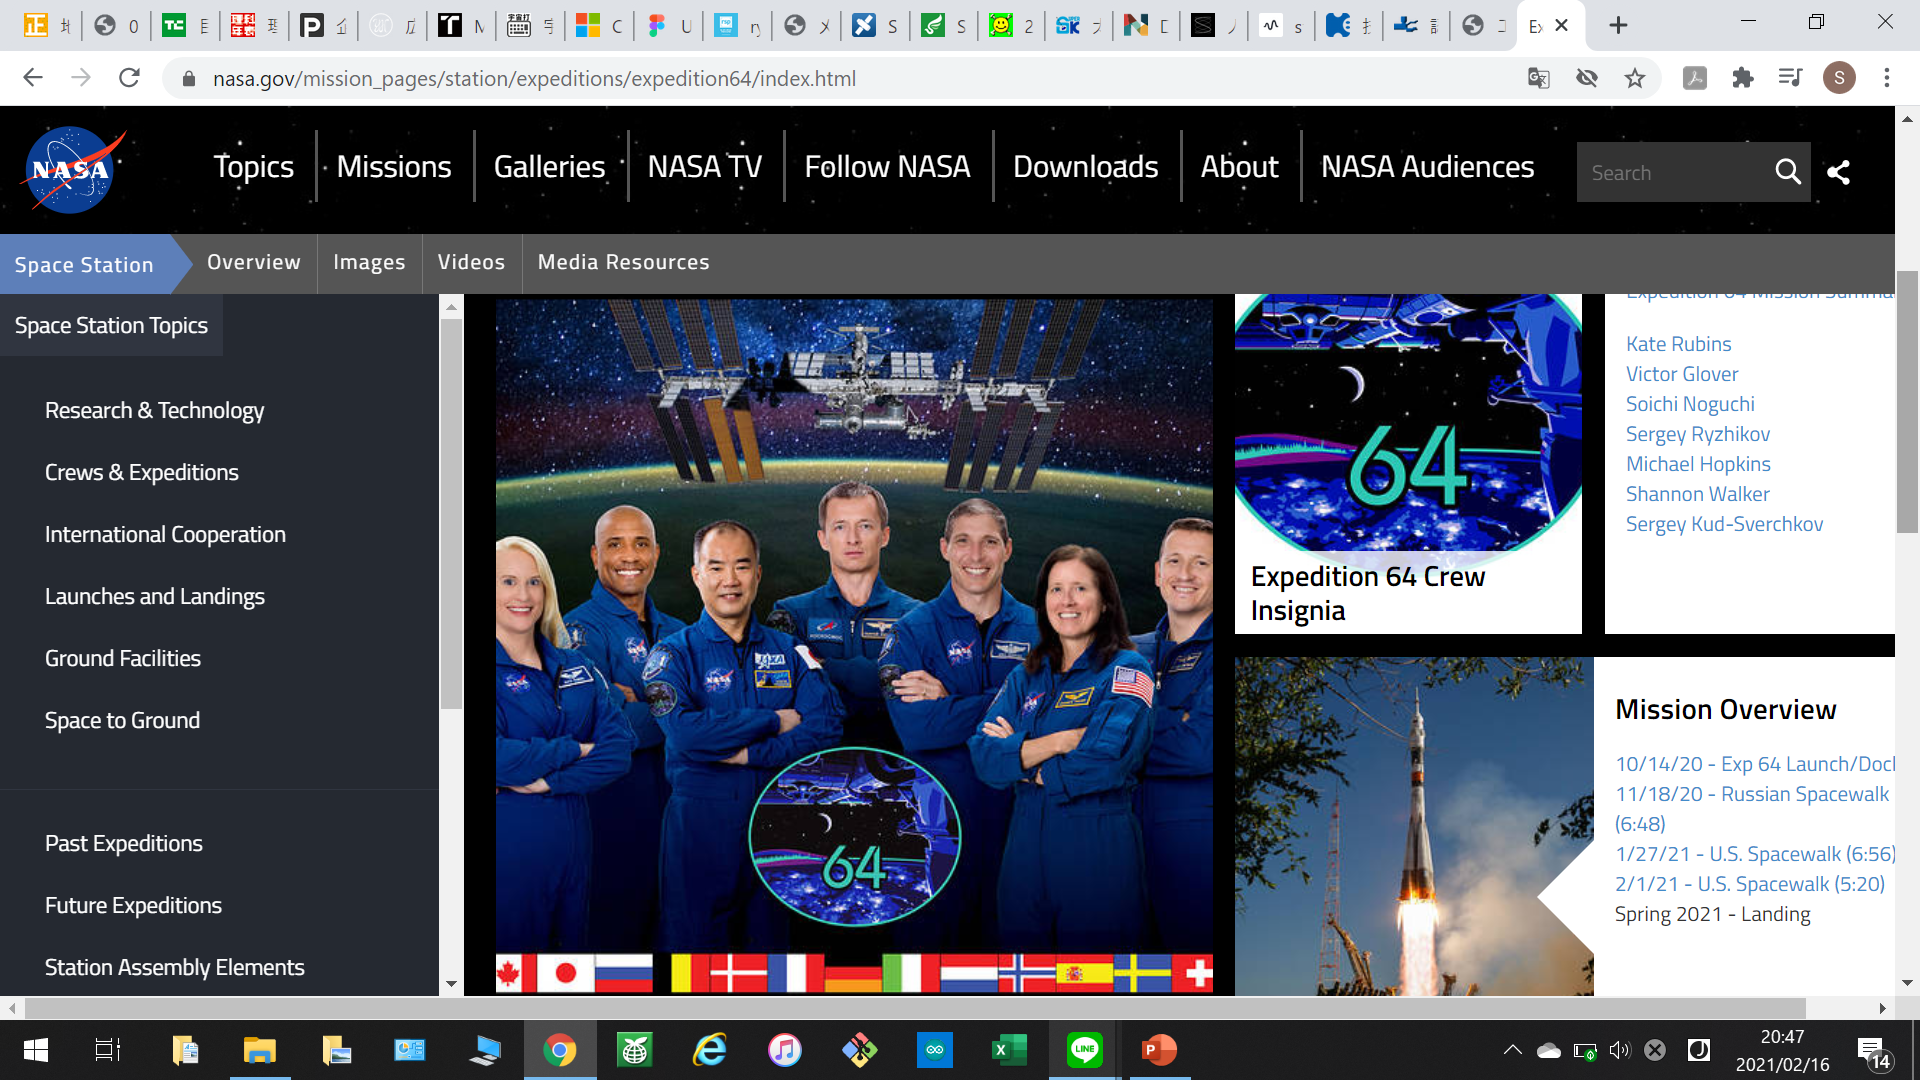
Task: Click the horizontal scrollbar right arrow
Action: point(1882,1008)
